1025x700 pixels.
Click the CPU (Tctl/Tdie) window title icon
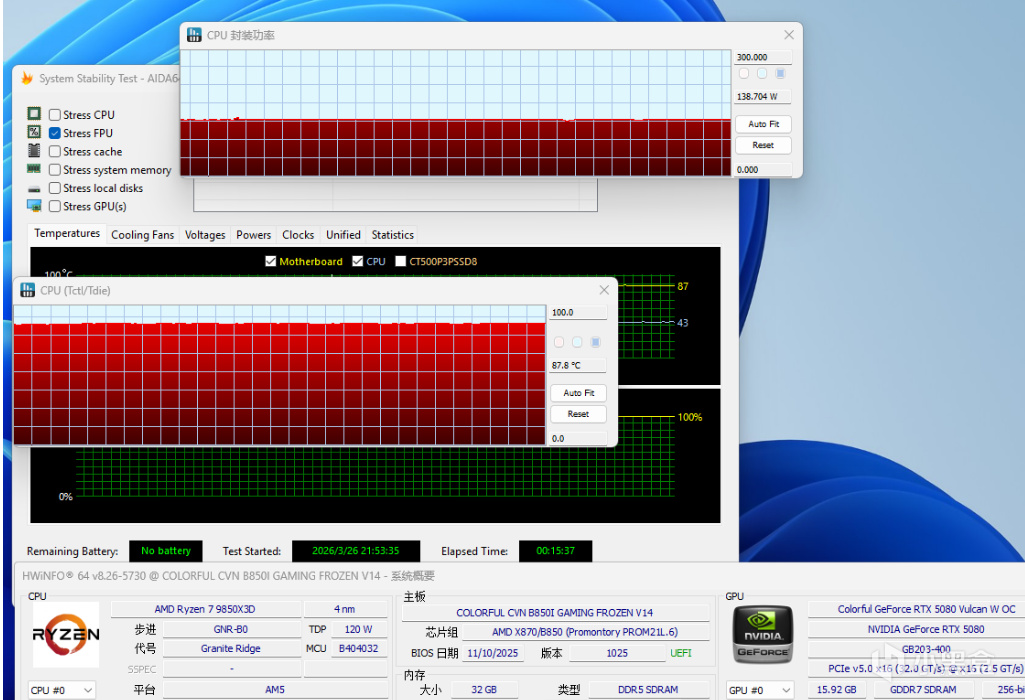point(27,290)
